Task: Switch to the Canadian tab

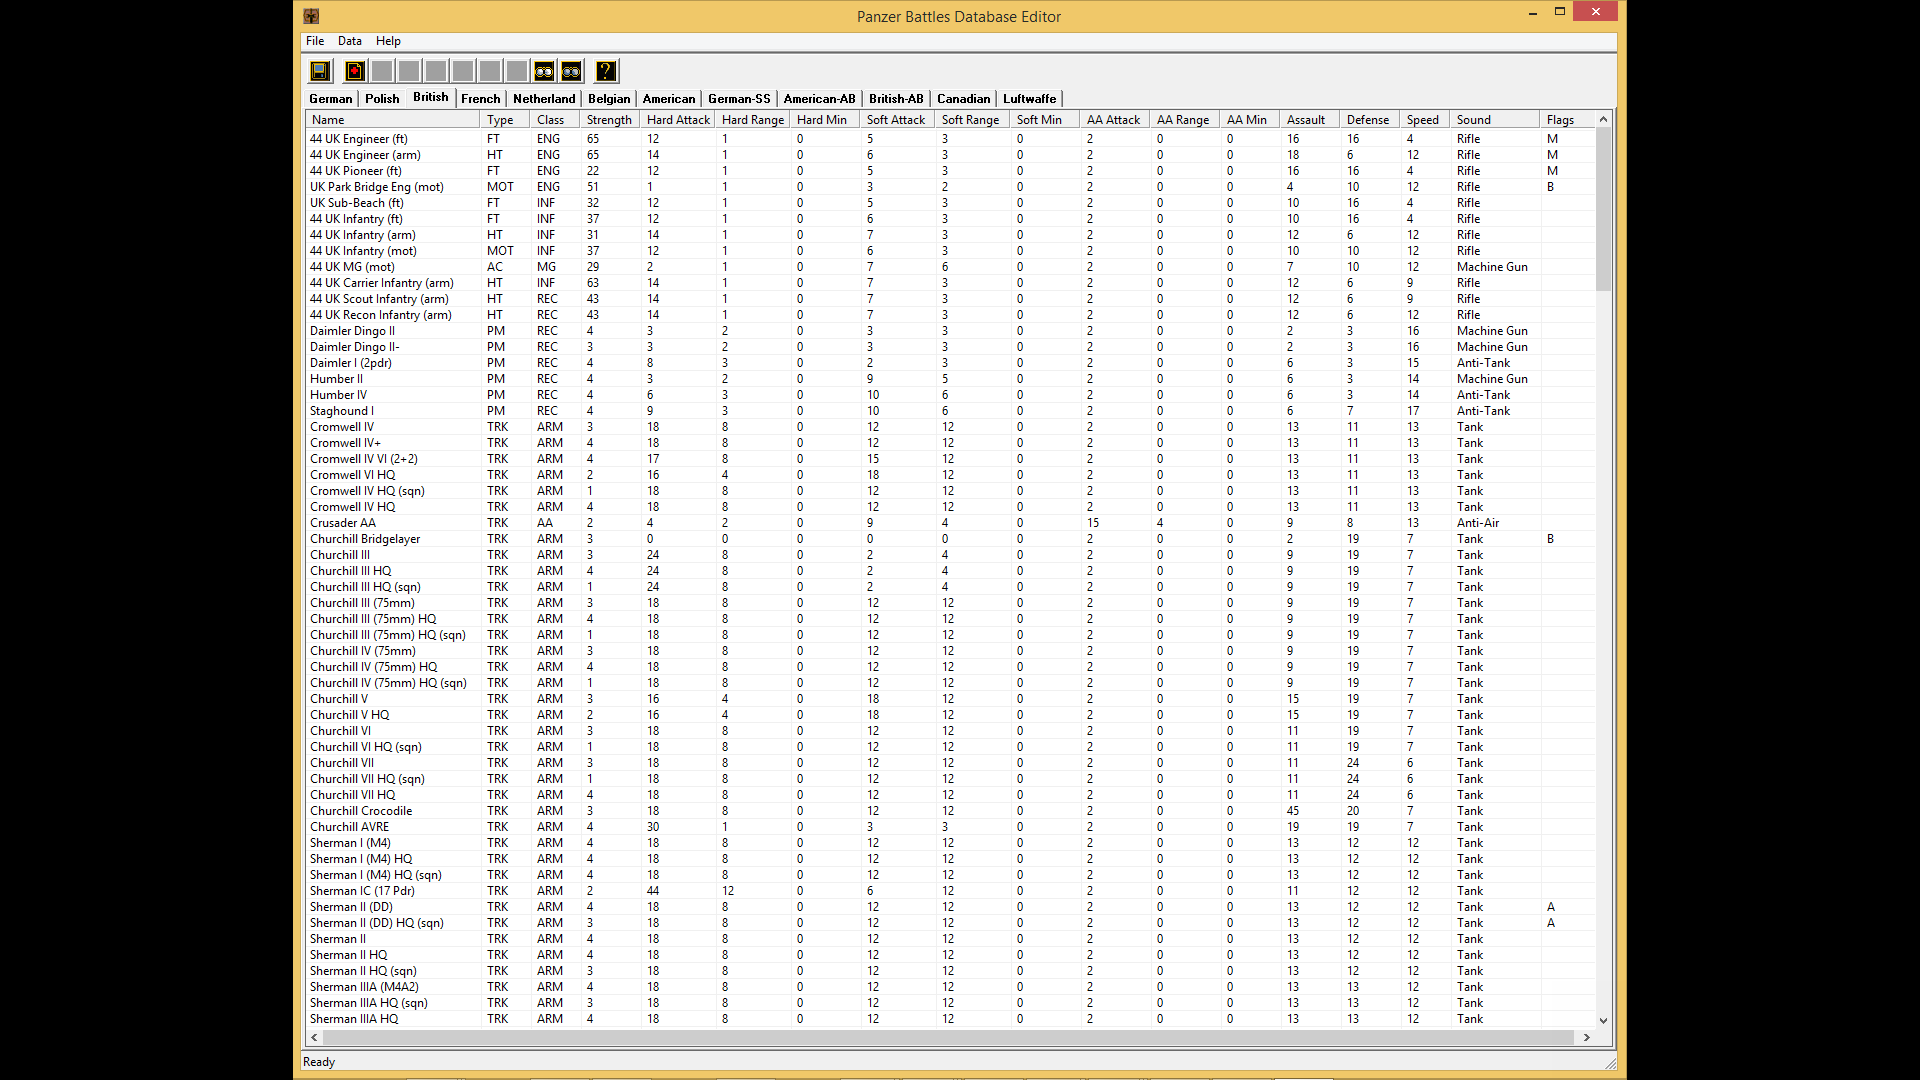Action: 963,99
